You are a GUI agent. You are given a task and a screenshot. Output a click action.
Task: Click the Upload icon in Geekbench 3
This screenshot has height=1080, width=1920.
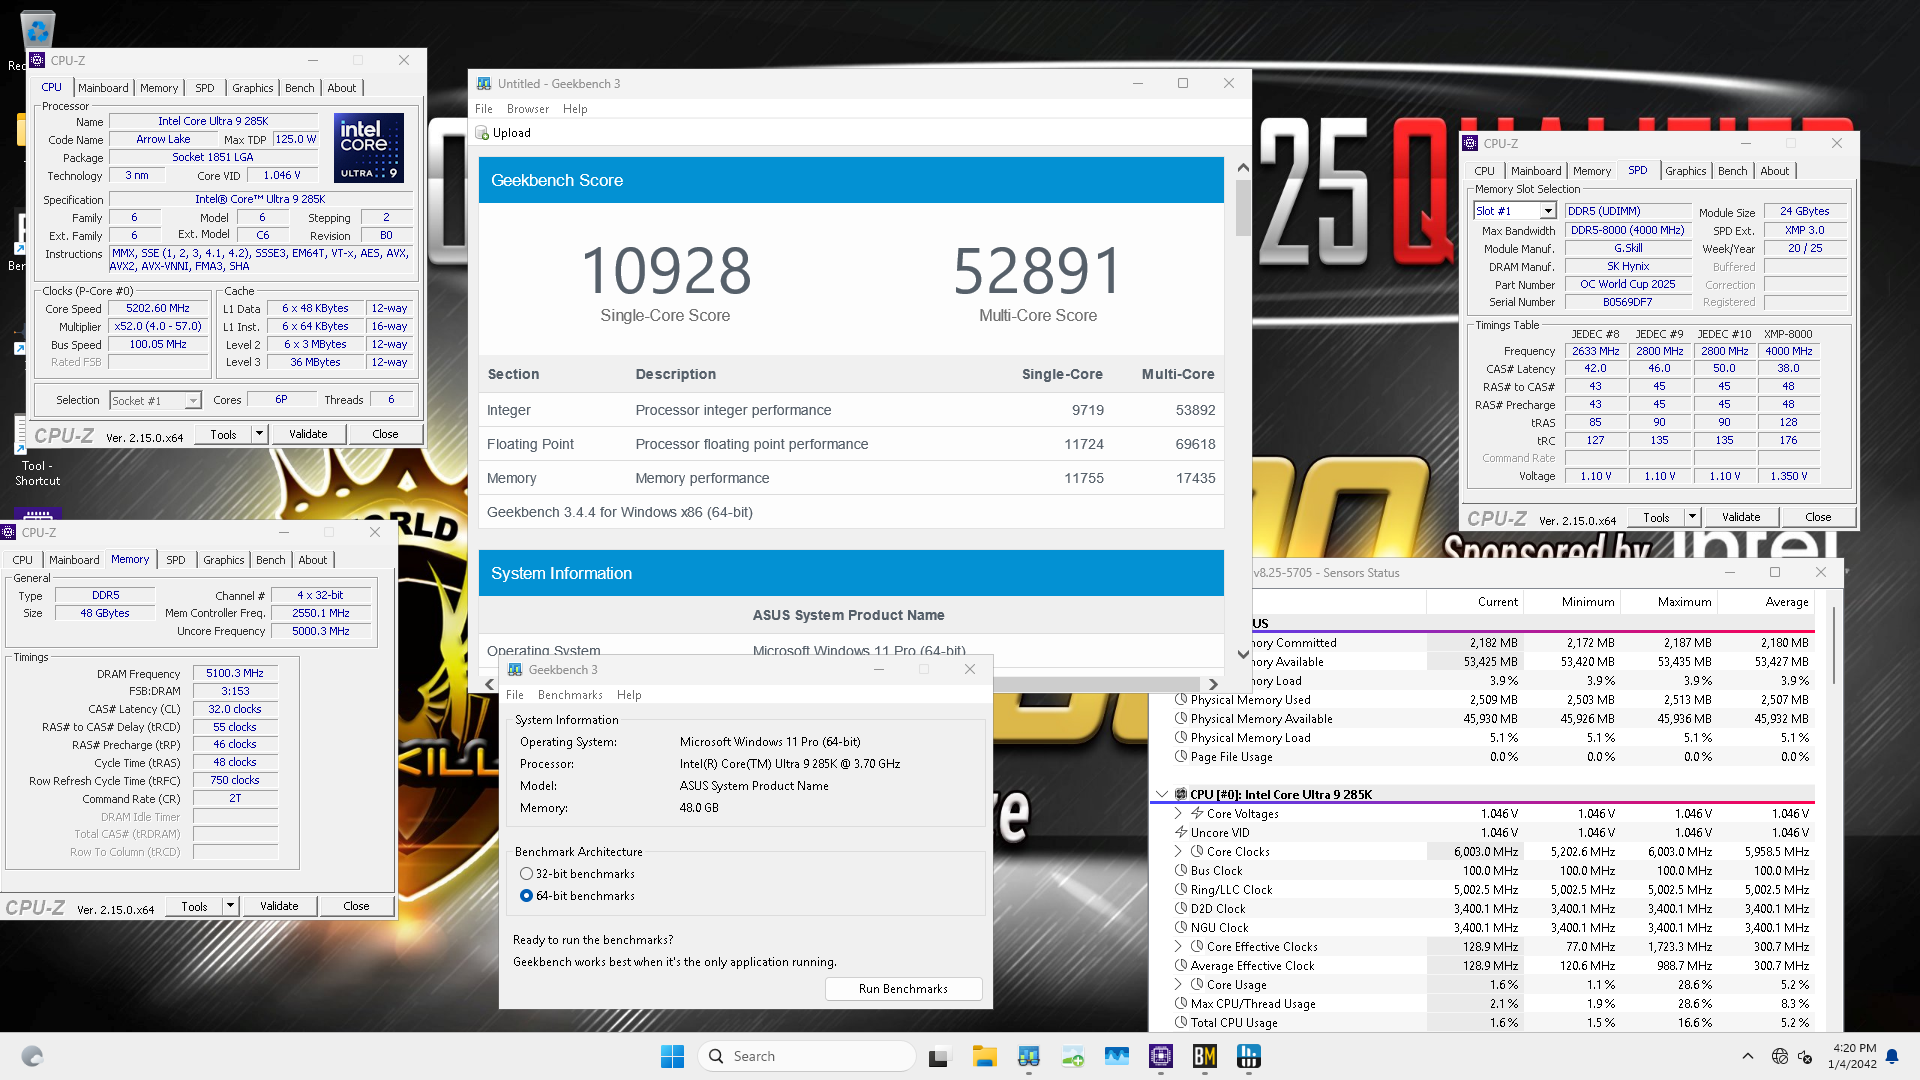pos(483,133)
